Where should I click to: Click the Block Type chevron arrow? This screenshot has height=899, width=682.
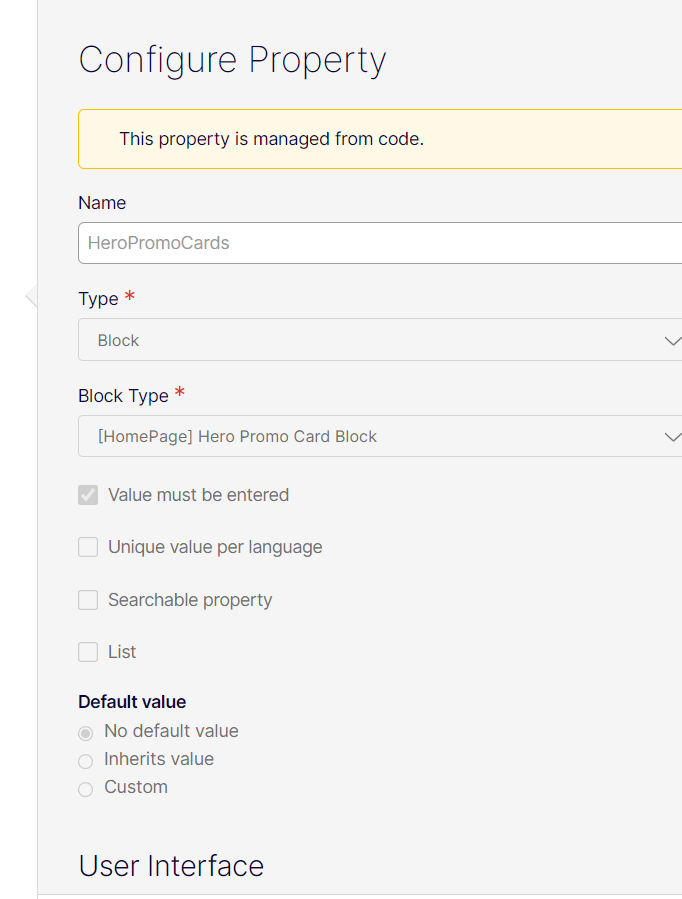pos(671,437)
